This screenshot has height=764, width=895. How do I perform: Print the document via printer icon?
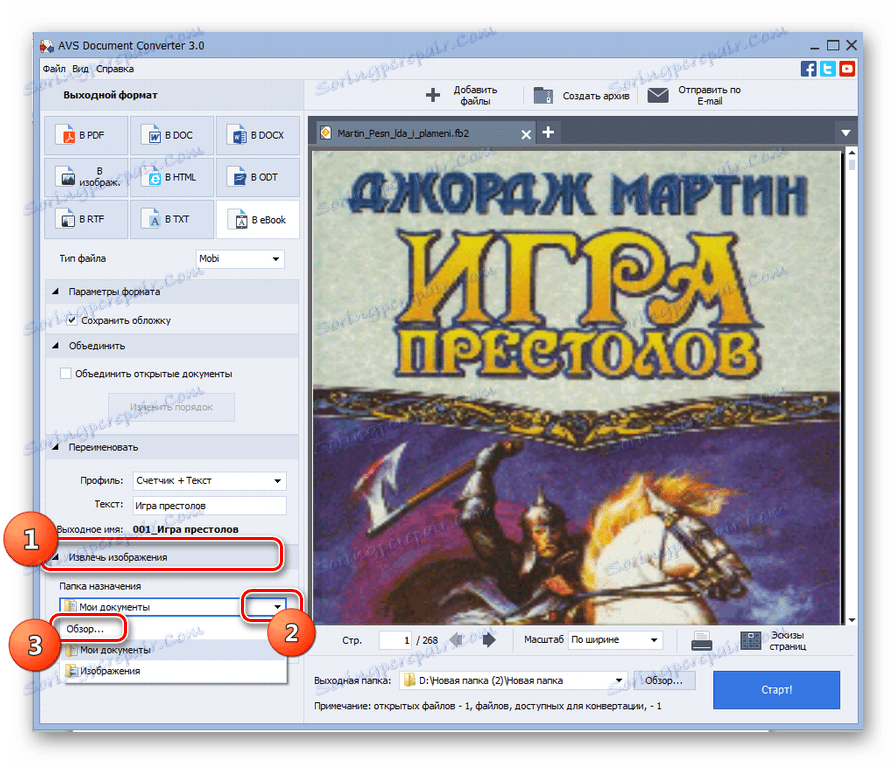pyautogui.click(x=701, y=641)
